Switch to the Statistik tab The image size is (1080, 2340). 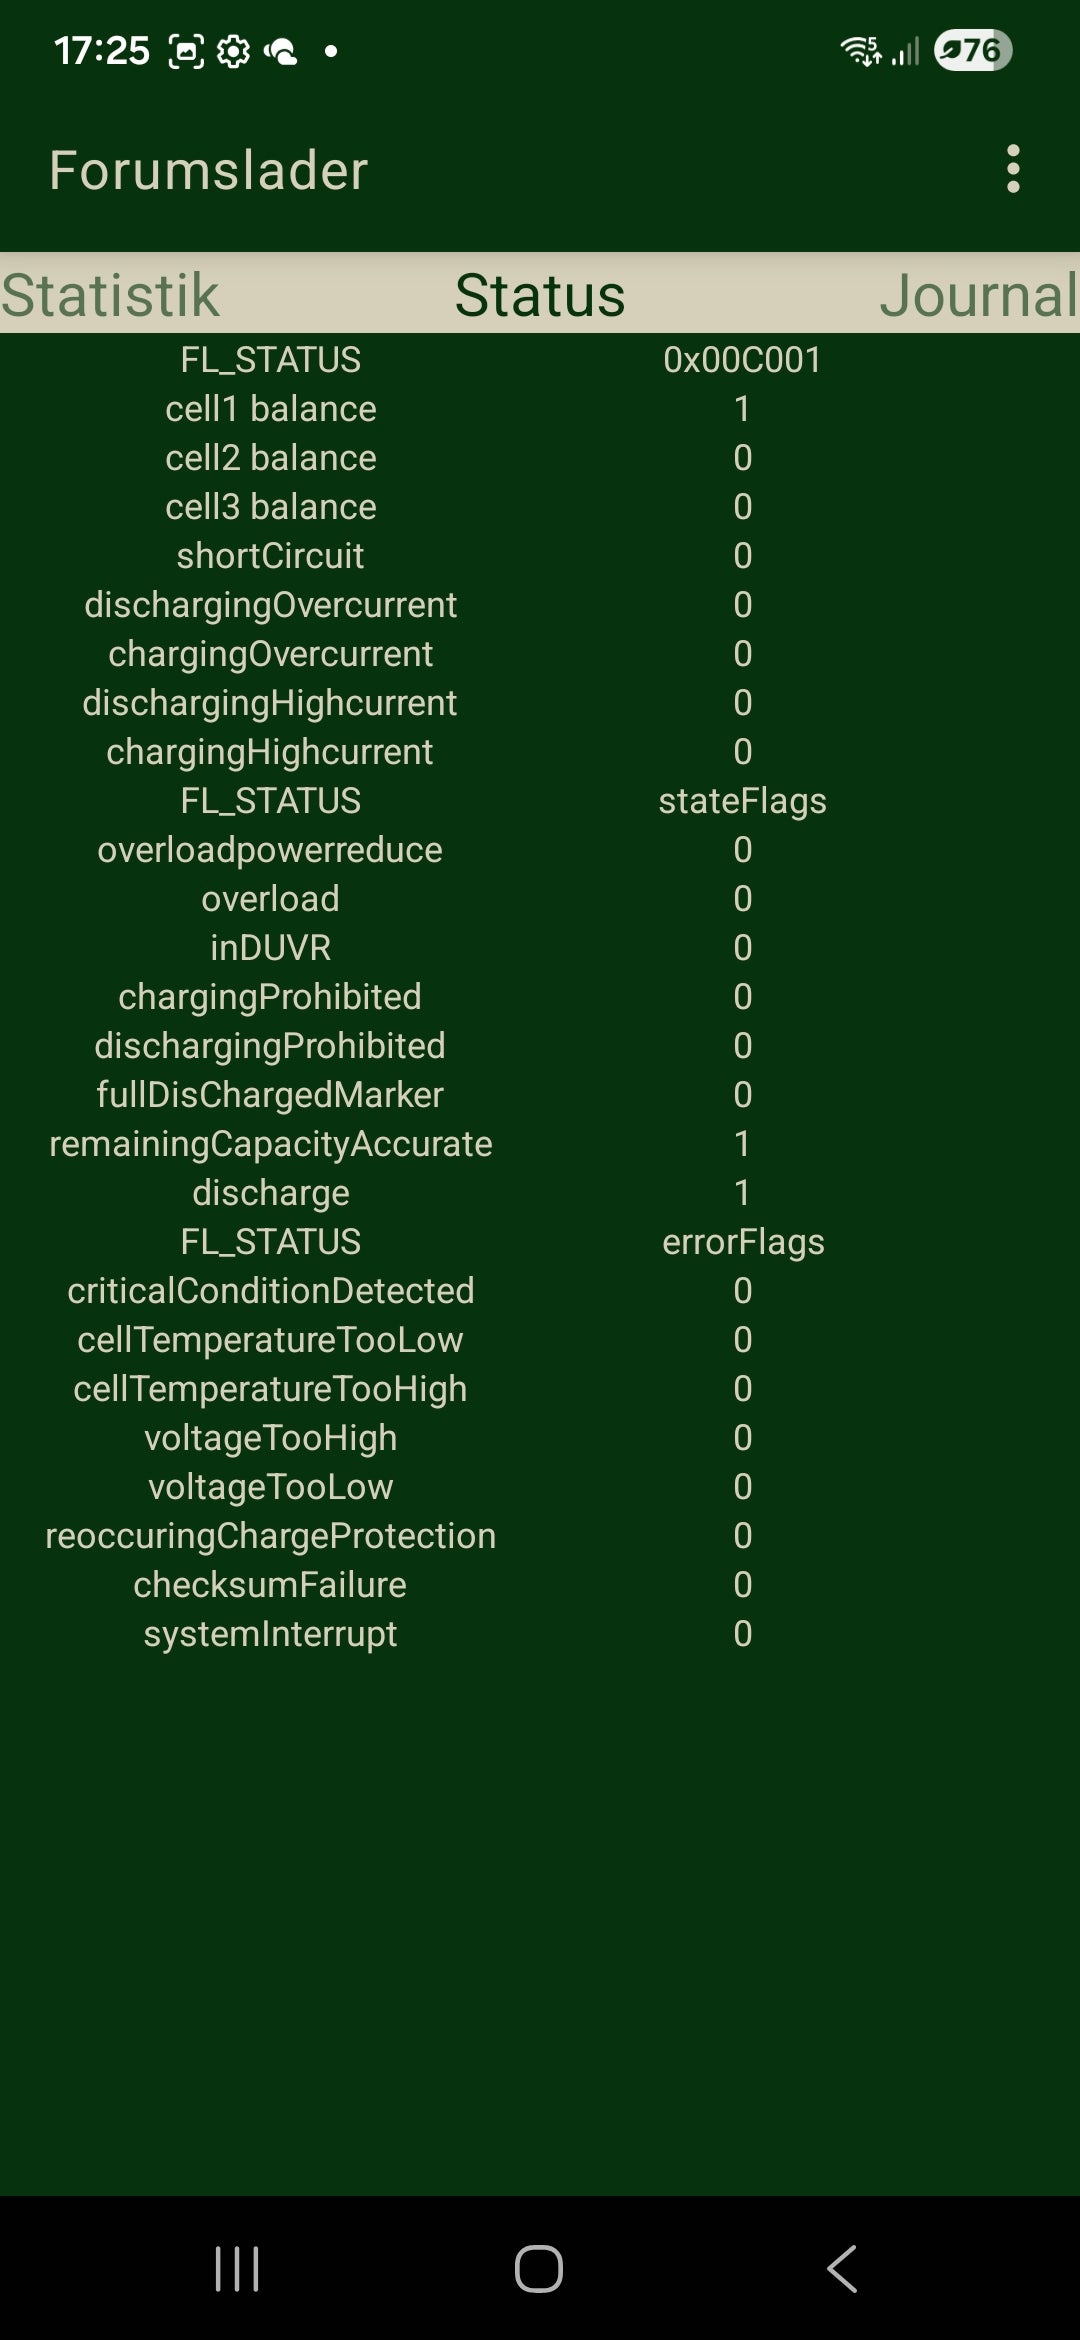(x=110, y=295)
